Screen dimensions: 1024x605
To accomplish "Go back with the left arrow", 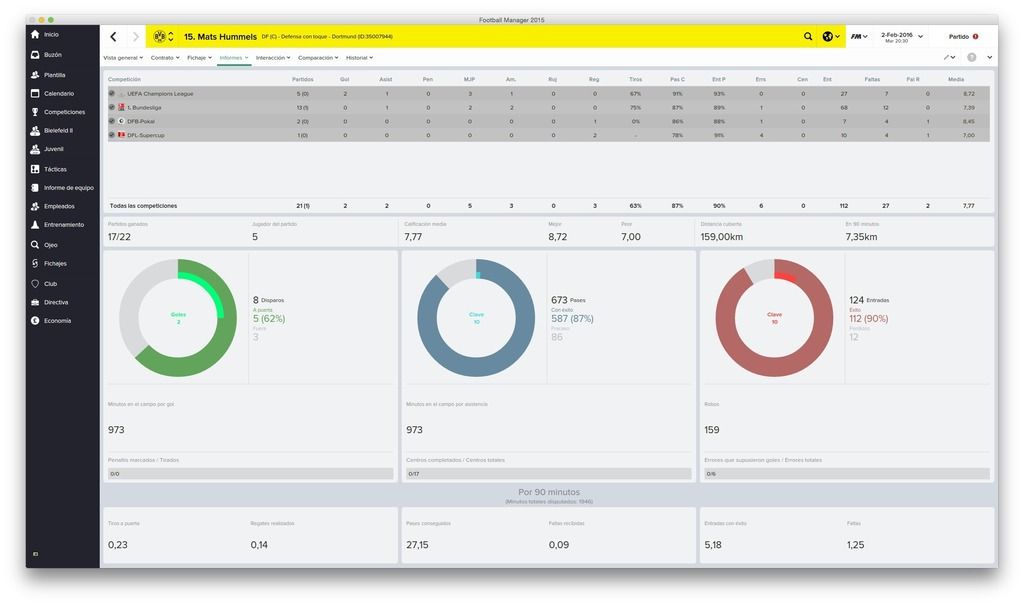I will point(114,37).
